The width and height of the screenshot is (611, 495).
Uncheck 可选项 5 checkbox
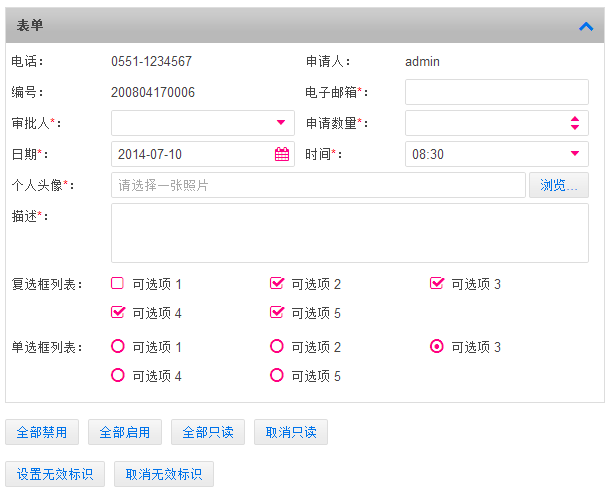[x=277, y=313]
